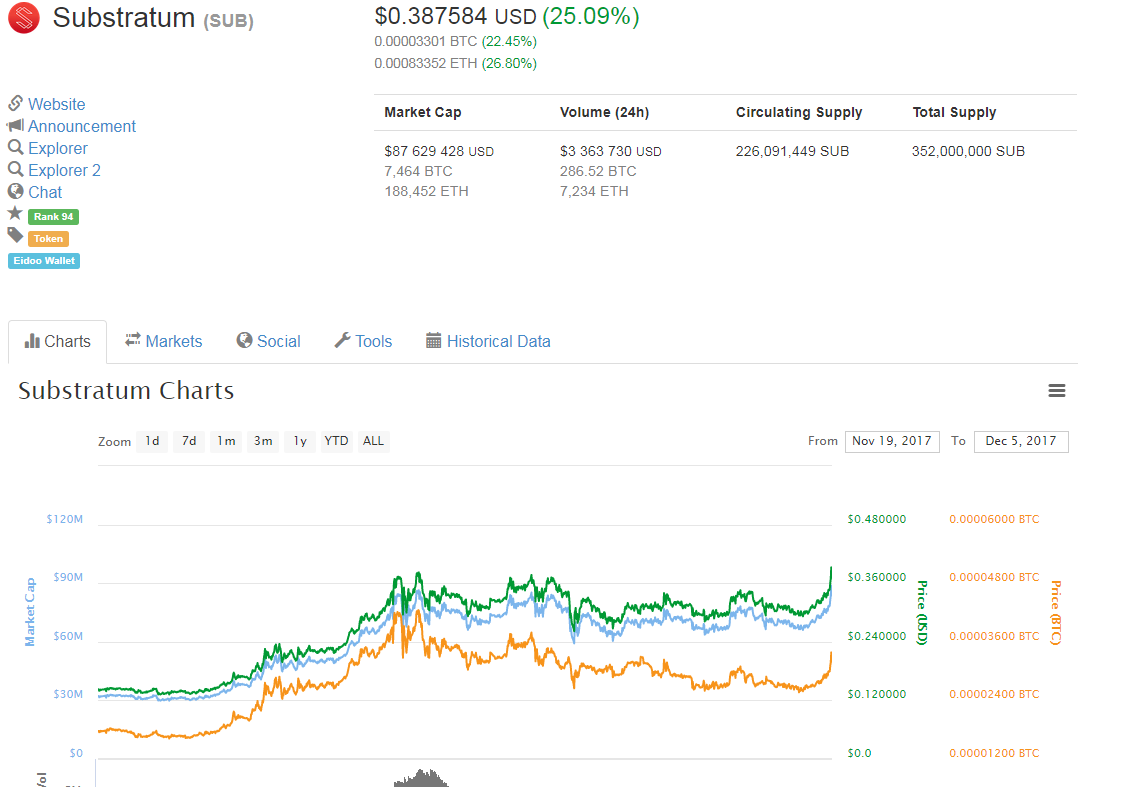Switch to the Charts tab
The height and width of the screenshot is (787, 1134).
(x=58, y=341)
